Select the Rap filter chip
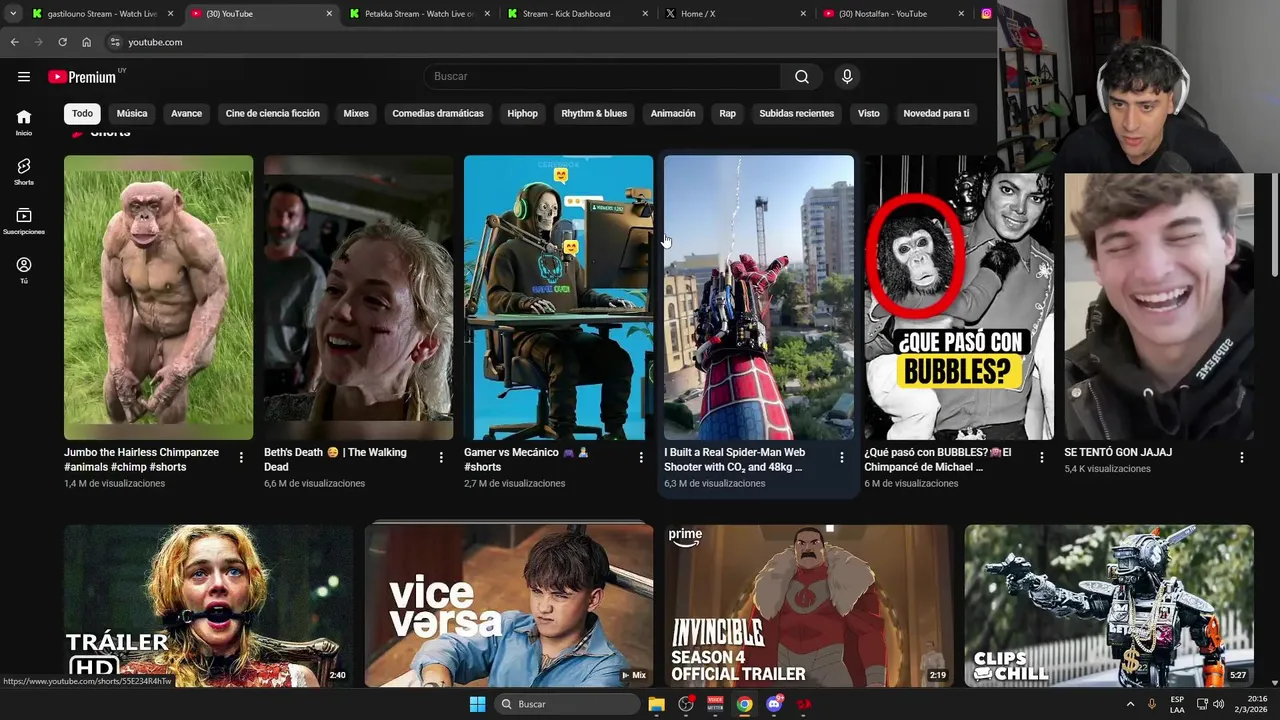This screenshot has height=720, width=1280. click(x=727, y=113)
